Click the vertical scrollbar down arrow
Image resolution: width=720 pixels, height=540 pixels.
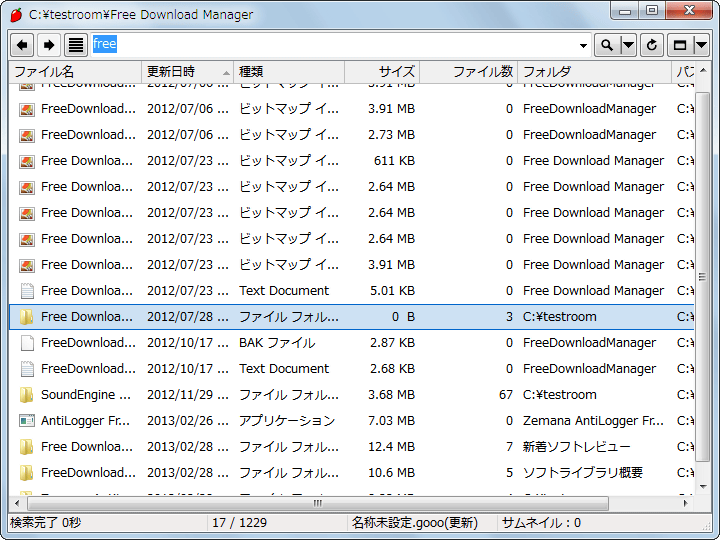[x=703, y=487]
